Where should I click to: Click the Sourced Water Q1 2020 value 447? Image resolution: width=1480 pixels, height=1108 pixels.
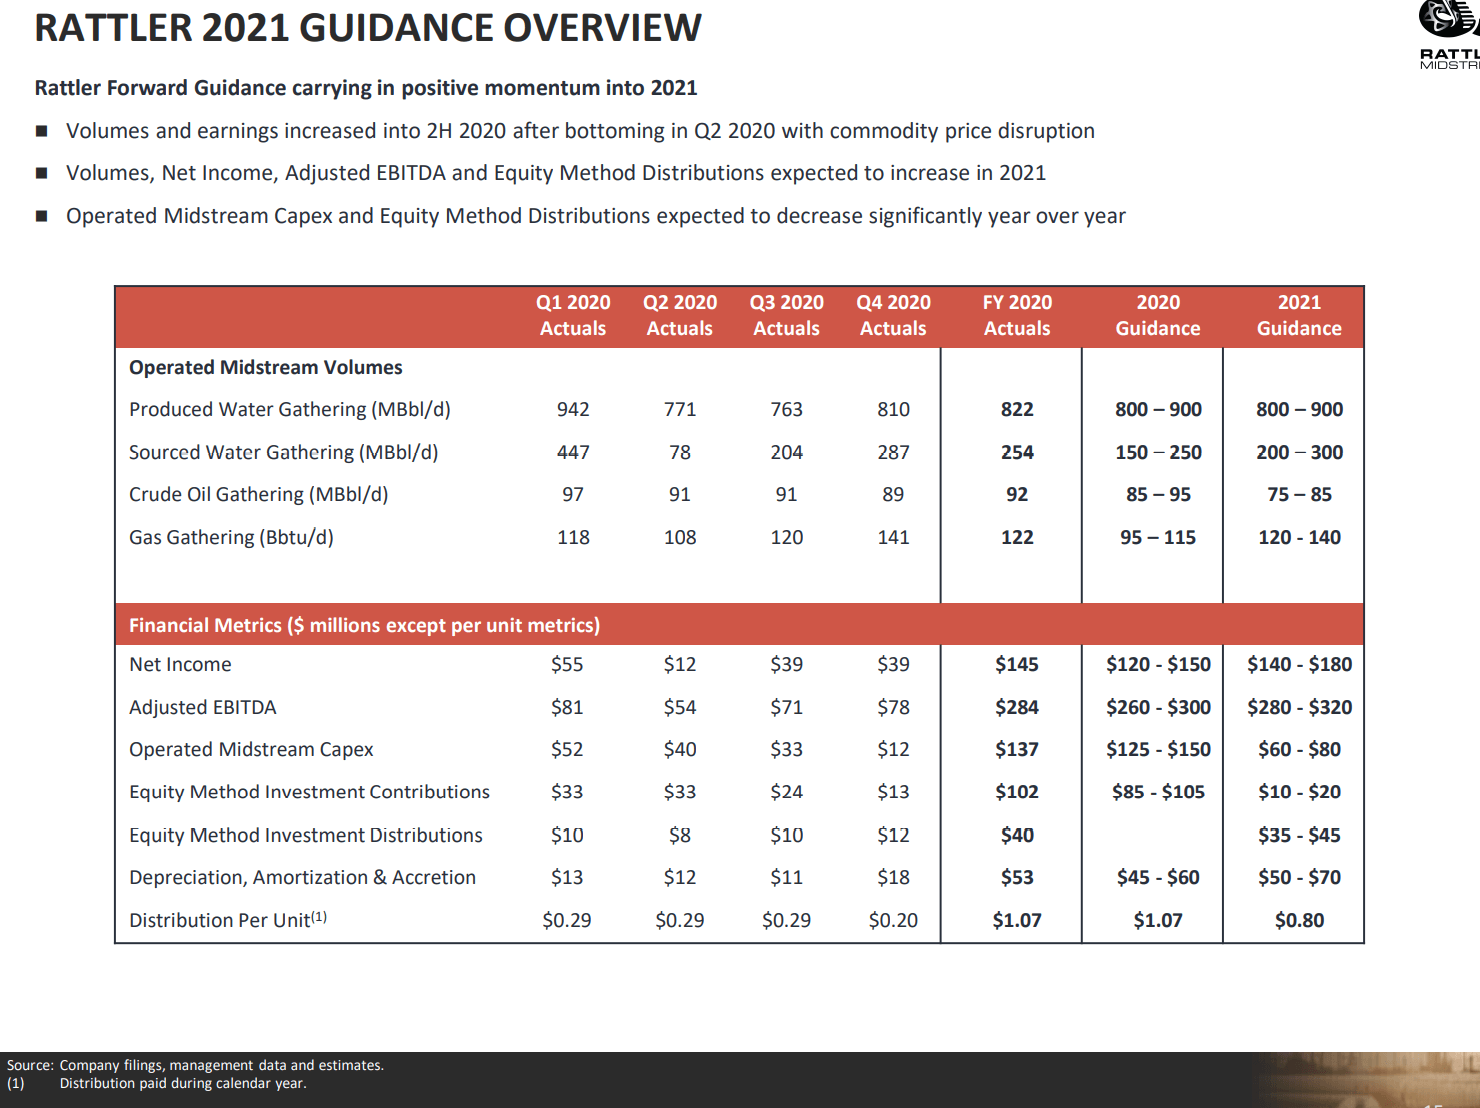click(x=573, y=453)
